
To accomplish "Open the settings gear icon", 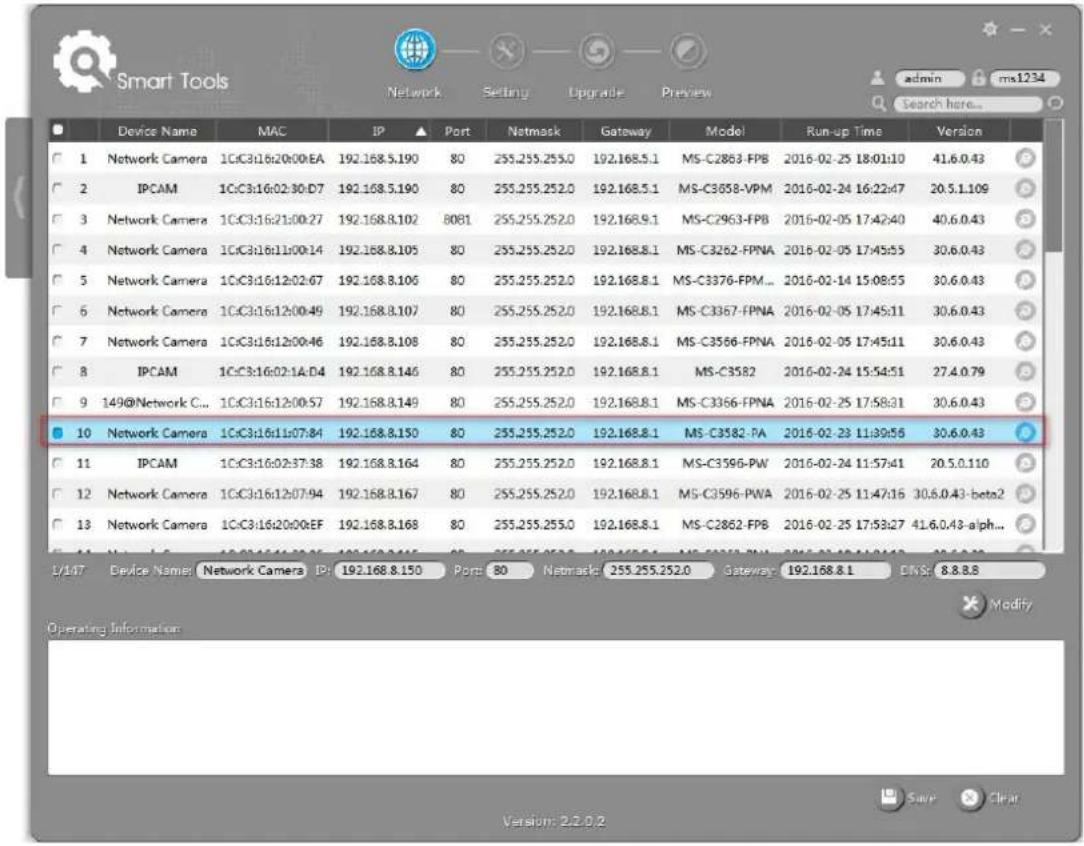I will pos(990,29).
